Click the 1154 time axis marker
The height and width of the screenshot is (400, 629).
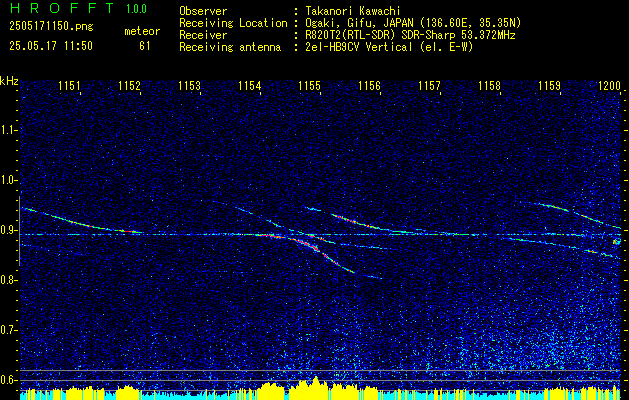click(250, 85)
